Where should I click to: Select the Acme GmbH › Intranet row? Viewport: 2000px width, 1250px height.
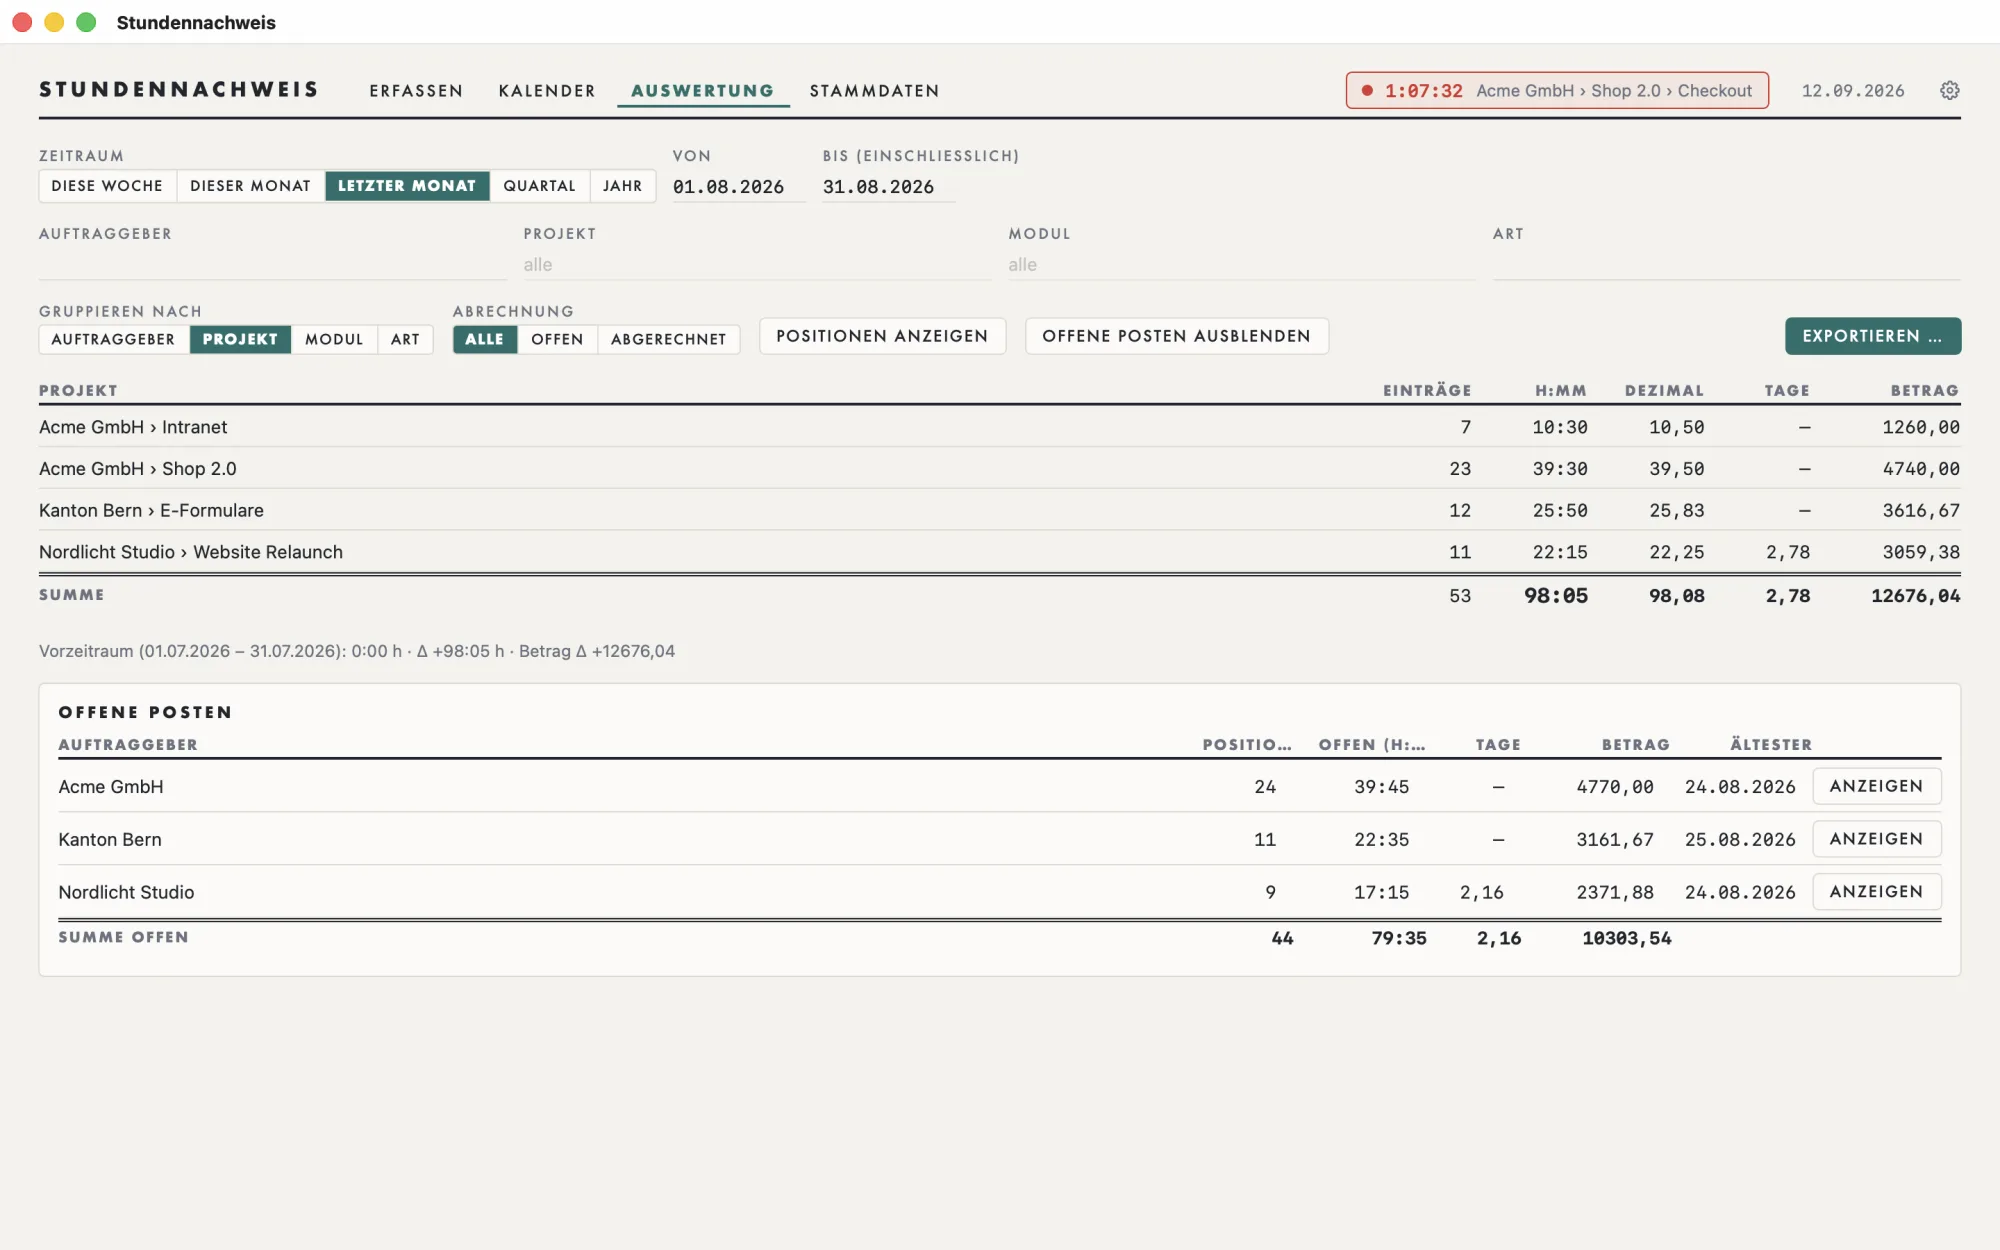tap(1000, 427)
